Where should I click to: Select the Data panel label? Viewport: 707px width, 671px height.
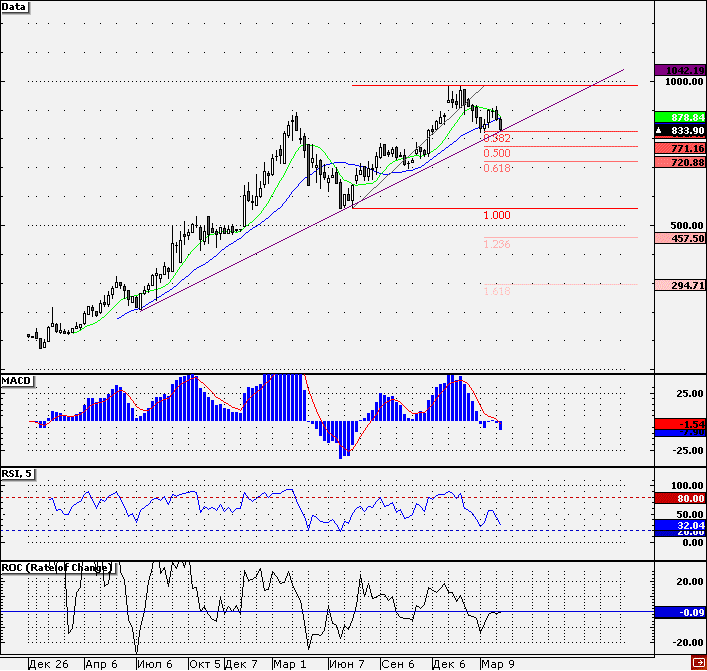pyautogui.click(x=14, y=7)
